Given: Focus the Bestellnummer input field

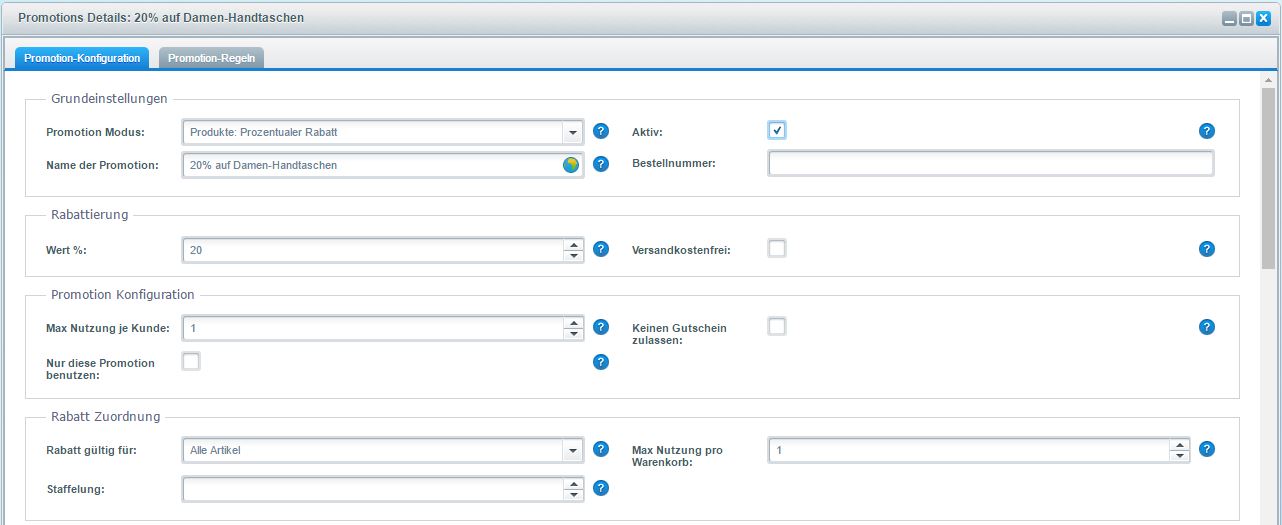Looking at the screenshot, I should pos(991,164).
